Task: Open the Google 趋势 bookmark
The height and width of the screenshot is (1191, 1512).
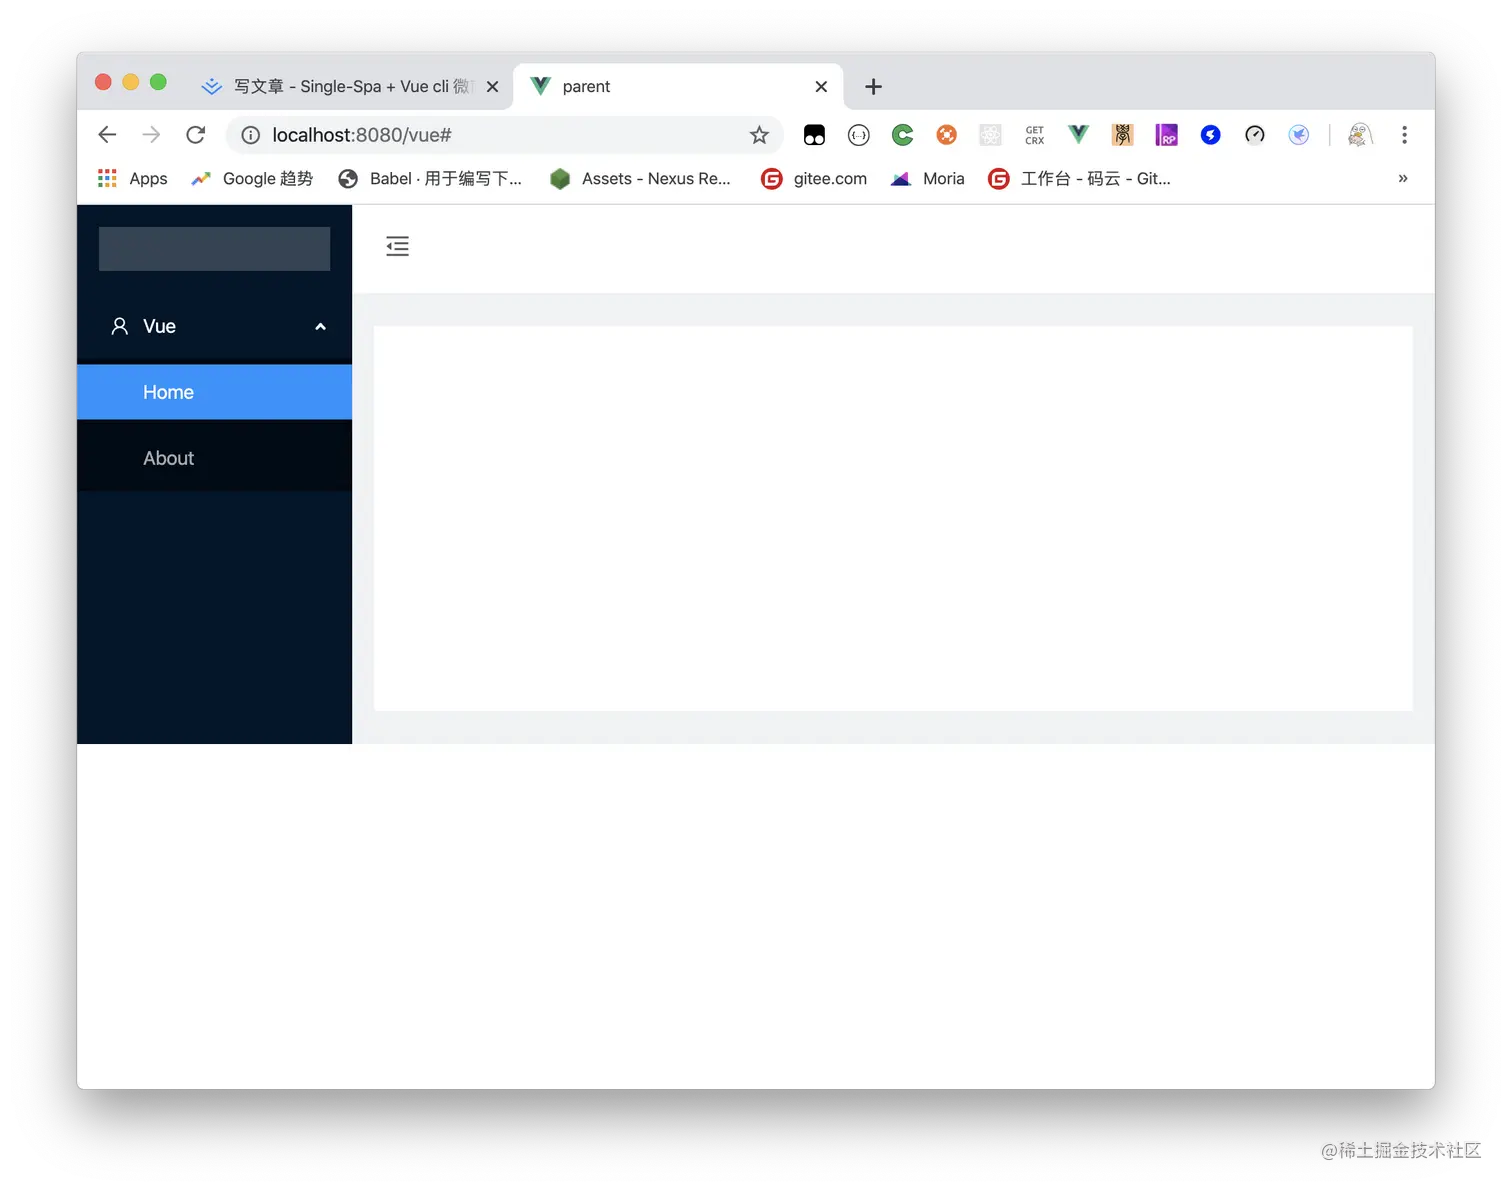Action: 252,178
